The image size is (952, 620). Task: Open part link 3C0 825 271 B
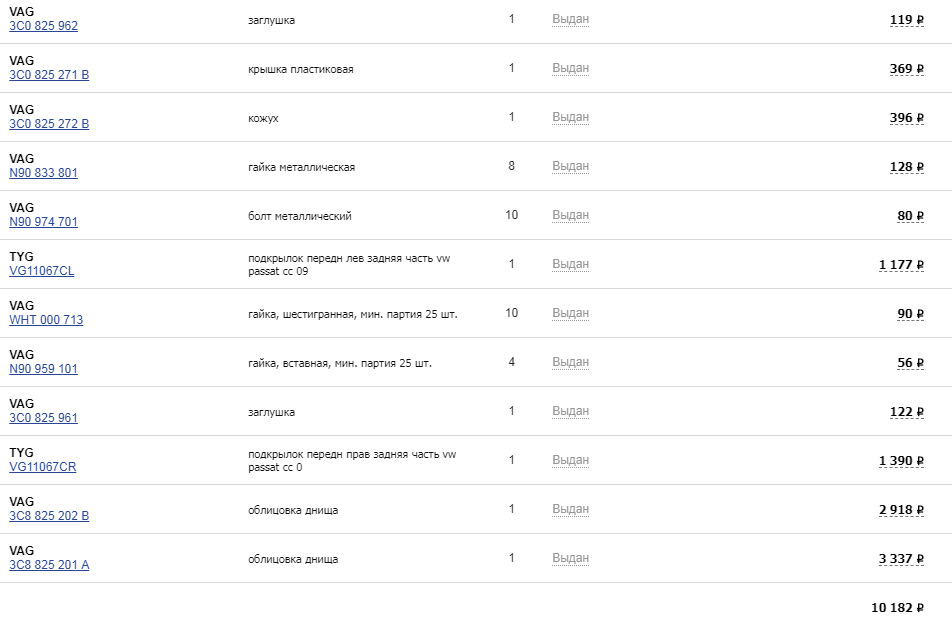(x=49, y=75)
